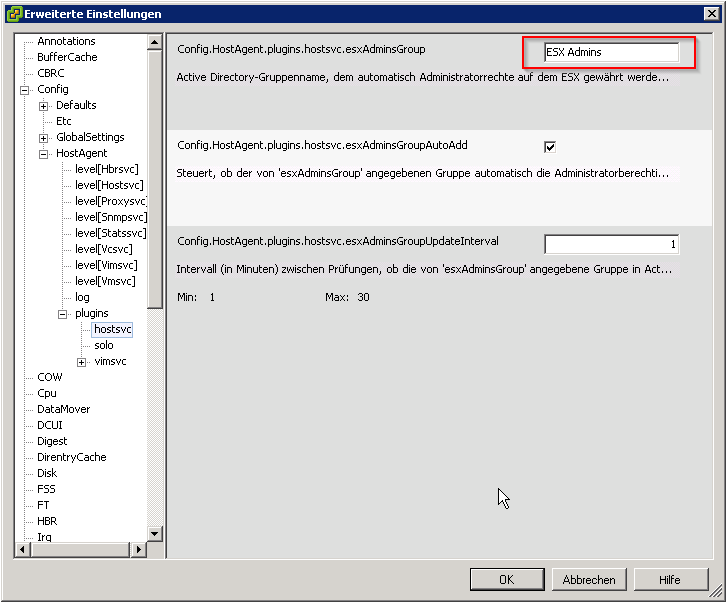Collapse the Config tree node
This screenshot has height=602, width=726.
pyautogui.click(x=25, y=89)
